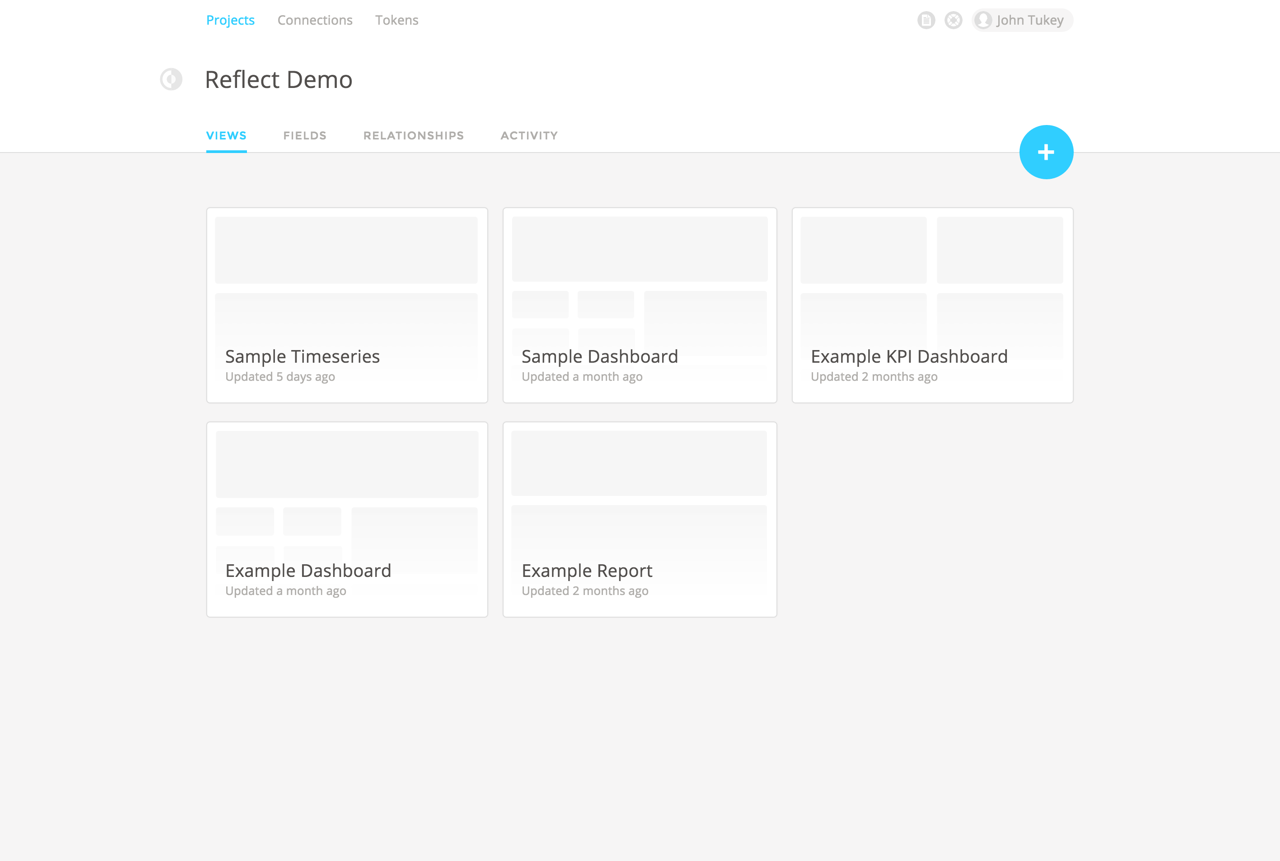Open the Sample Dashboard view card

(640, 305)
